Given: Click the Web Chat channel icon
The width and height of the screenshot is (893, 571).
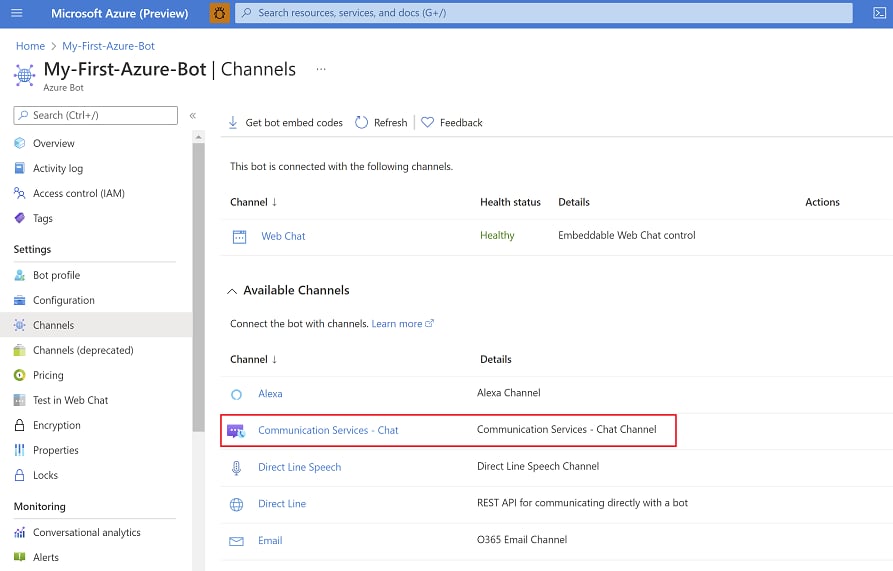Looking at the screenshot, I should 239,236.
